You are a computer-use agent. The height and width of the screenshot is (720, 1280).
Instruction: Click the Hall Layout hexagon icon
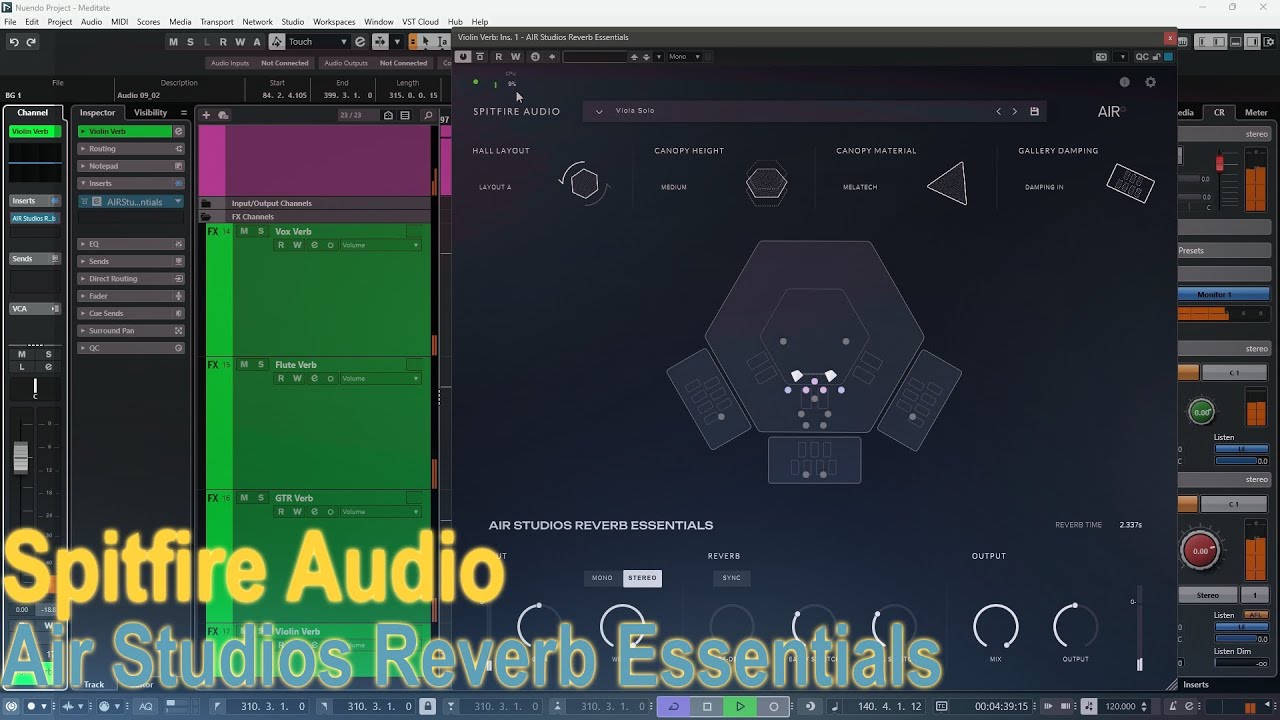point(584,184)
